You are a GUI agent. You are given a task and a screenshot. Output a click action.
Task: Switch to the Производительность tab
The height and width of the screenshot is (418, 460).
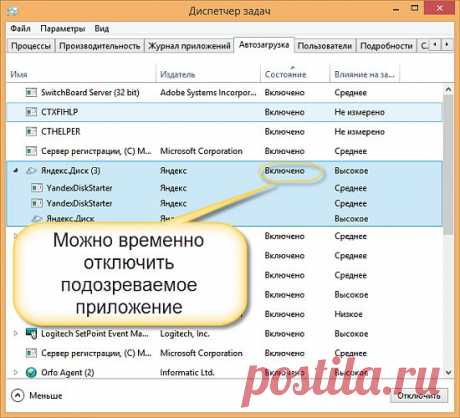[x=99, y=46]
